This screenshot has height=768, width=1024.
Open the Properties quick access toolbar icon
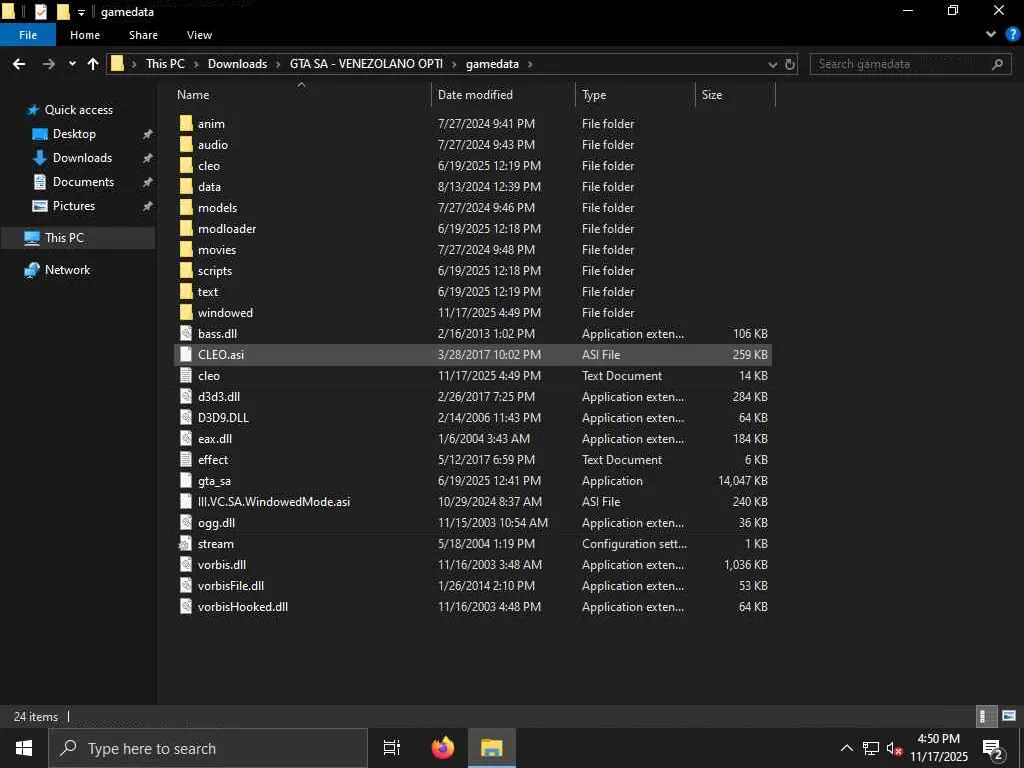40,11
